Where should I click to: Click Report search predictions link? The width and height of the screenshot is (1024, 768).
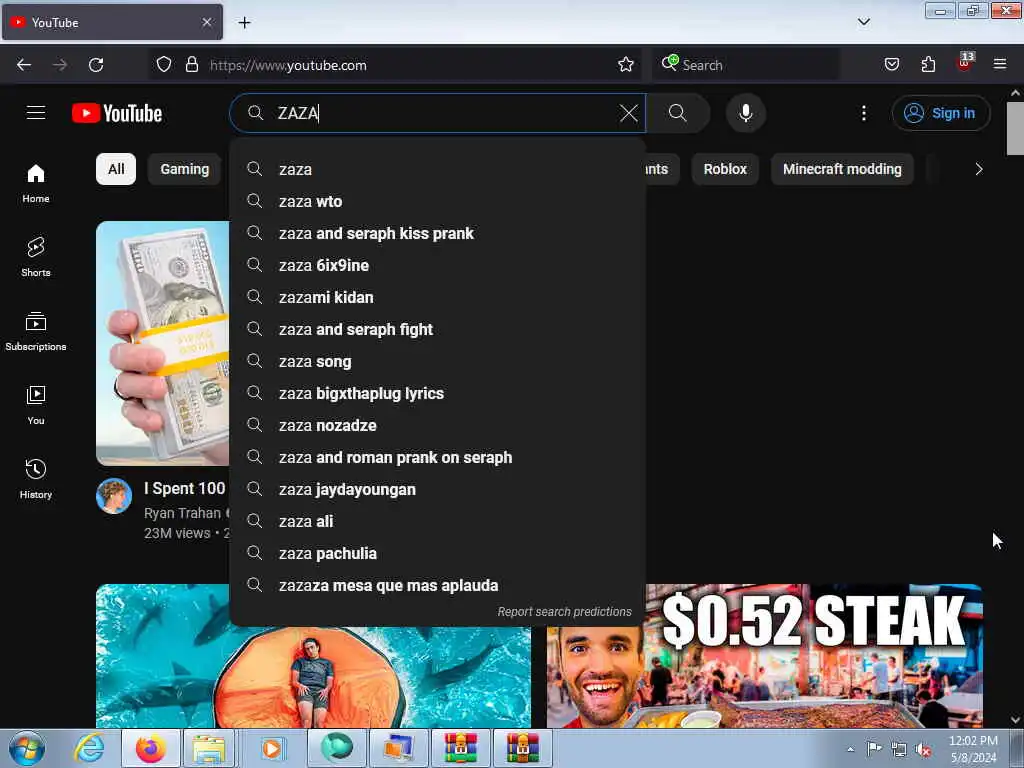tap(564, 612)
